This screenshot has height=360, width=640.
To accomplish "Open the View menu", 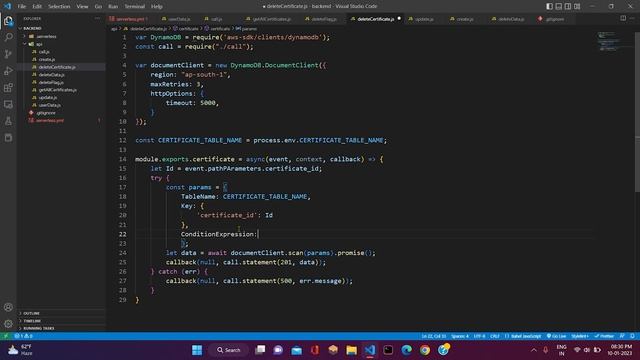I will pyautogui.click(x=82, y=6).
